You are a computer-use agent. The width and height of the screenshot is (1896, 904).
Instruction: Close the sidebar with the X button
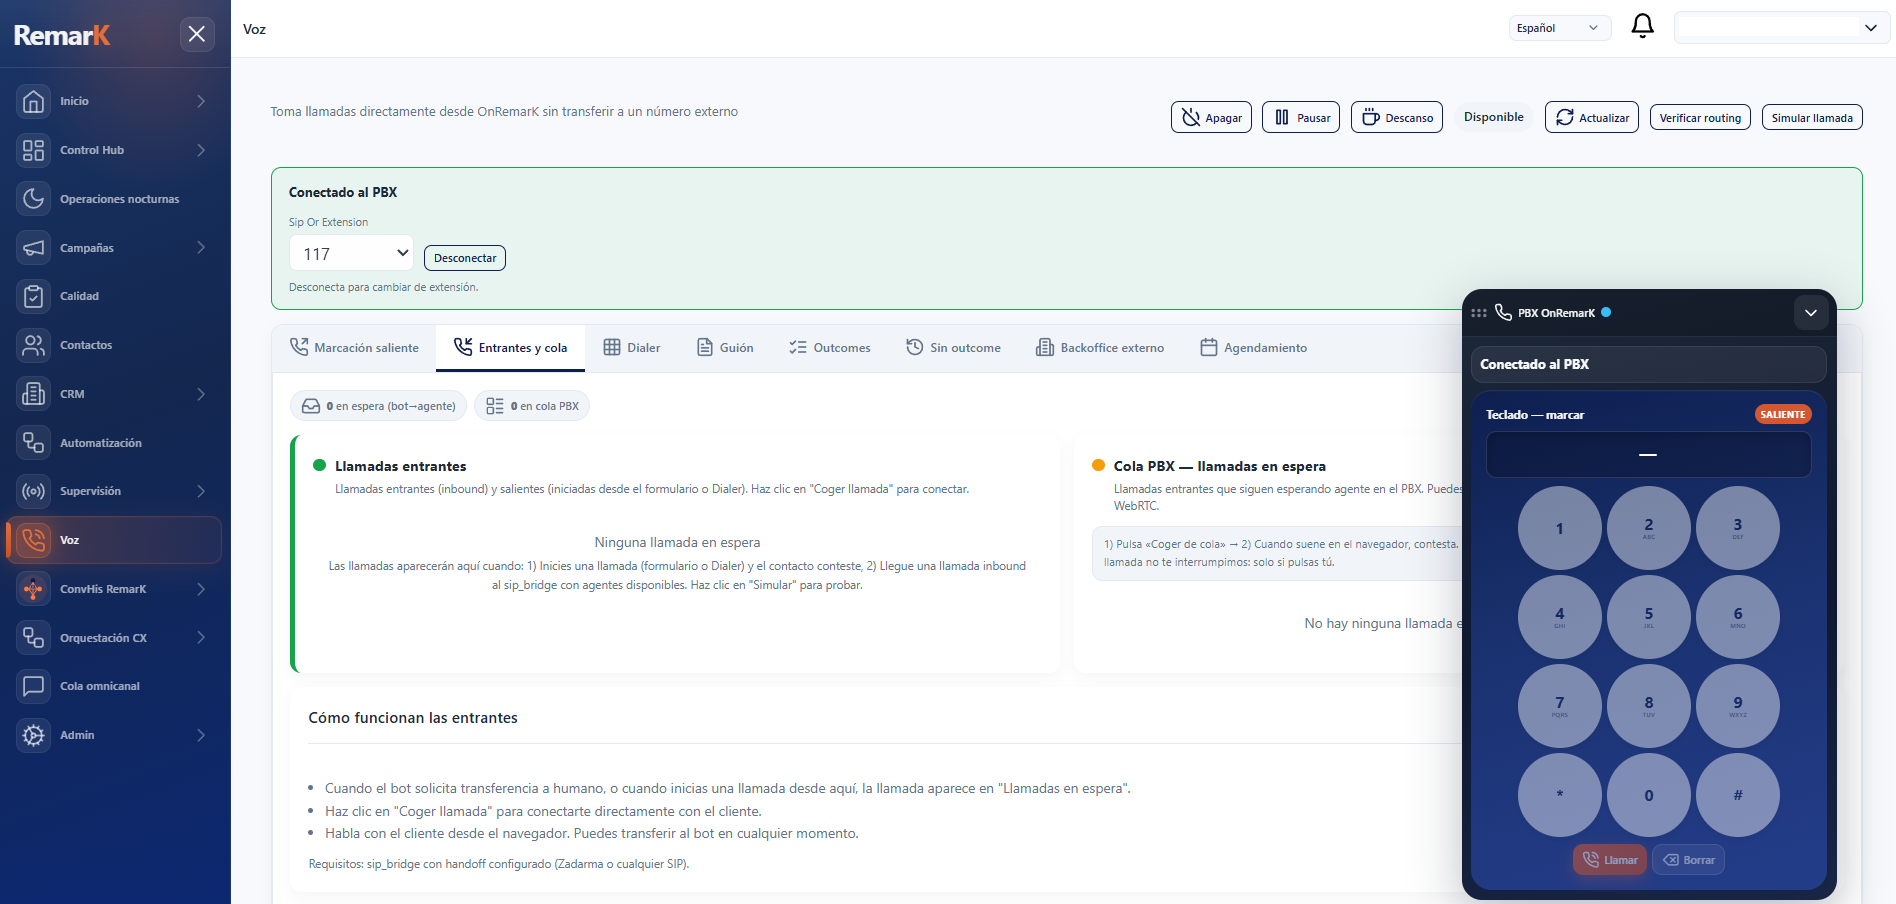[x=197, y=34]
